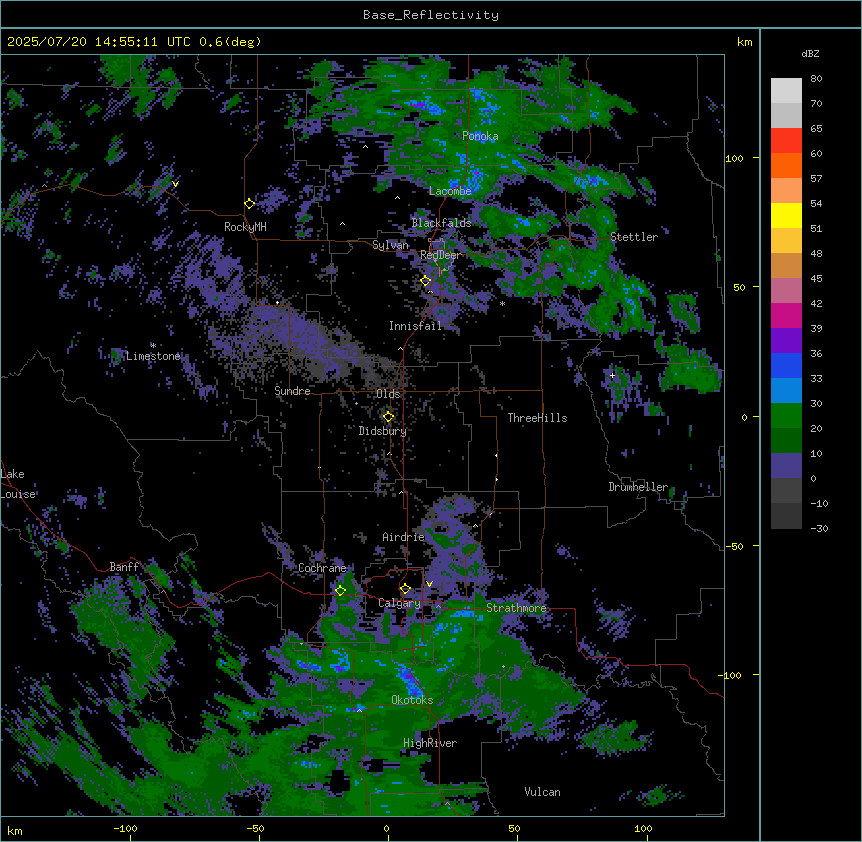Click the Sundre label
The height and width of the screenshot is (842, 862).
pyautogui.click(x=292, y=391)
